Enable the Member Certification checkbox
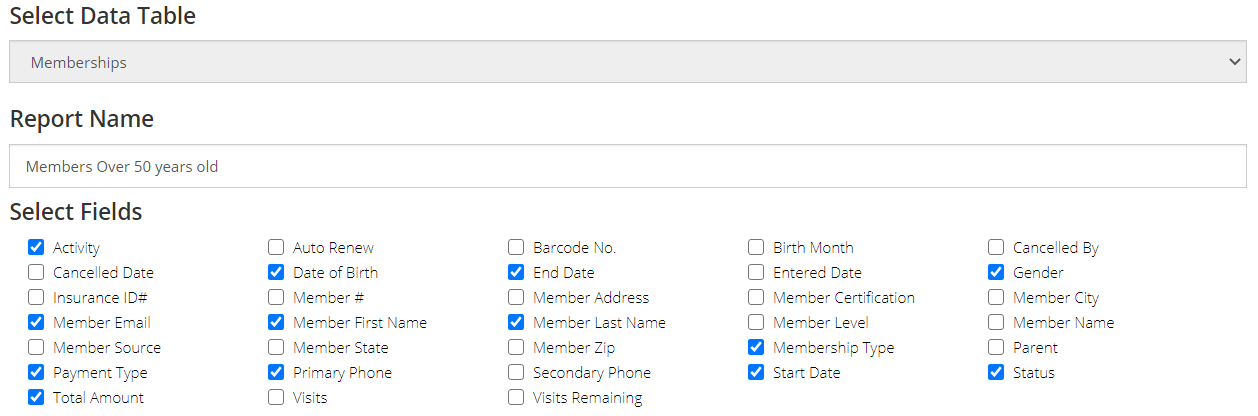 (756, 297)
